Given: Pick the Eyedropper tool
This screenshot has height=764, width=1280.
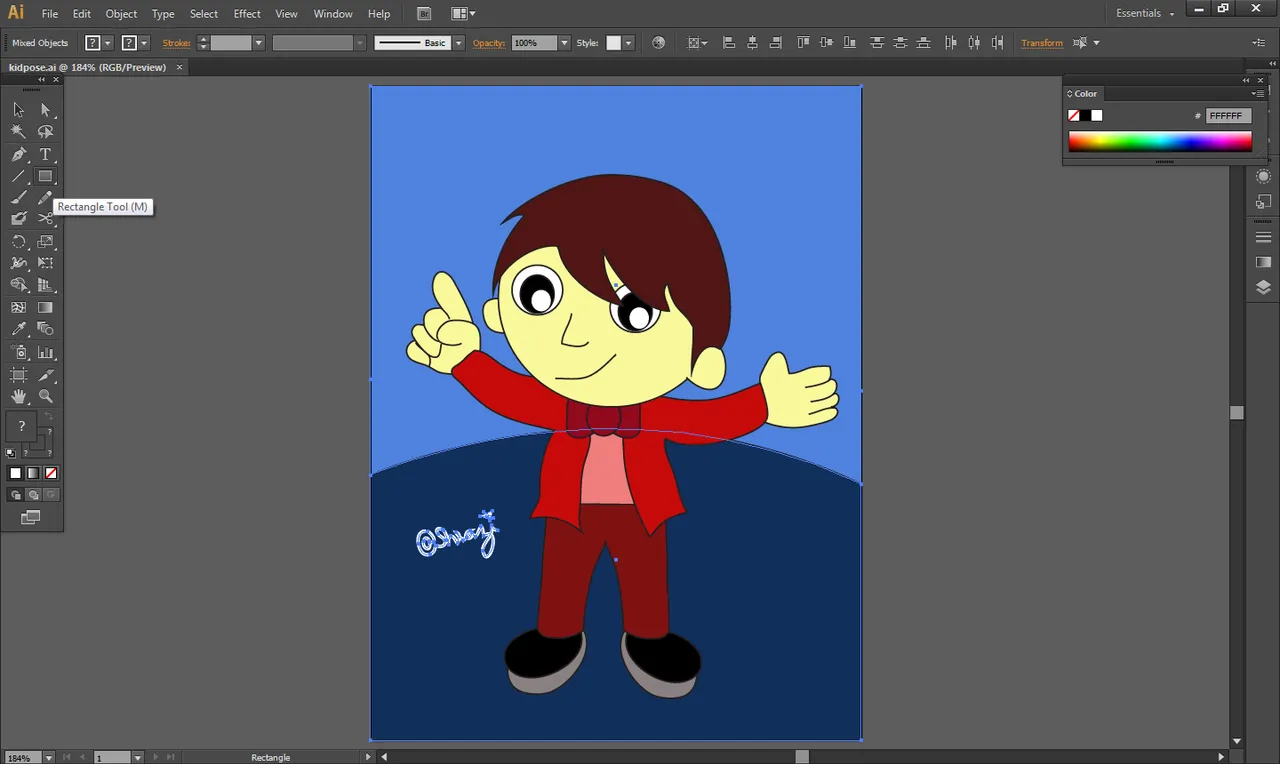Looking at the screenshot, I should tap(18, 329).
